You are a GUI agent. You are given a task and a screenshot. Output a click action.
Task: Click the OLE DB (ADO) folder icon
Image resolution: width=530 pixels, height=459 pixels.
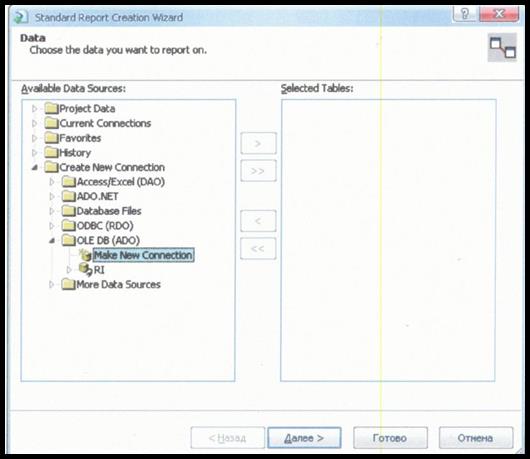(x=69, y=240)
